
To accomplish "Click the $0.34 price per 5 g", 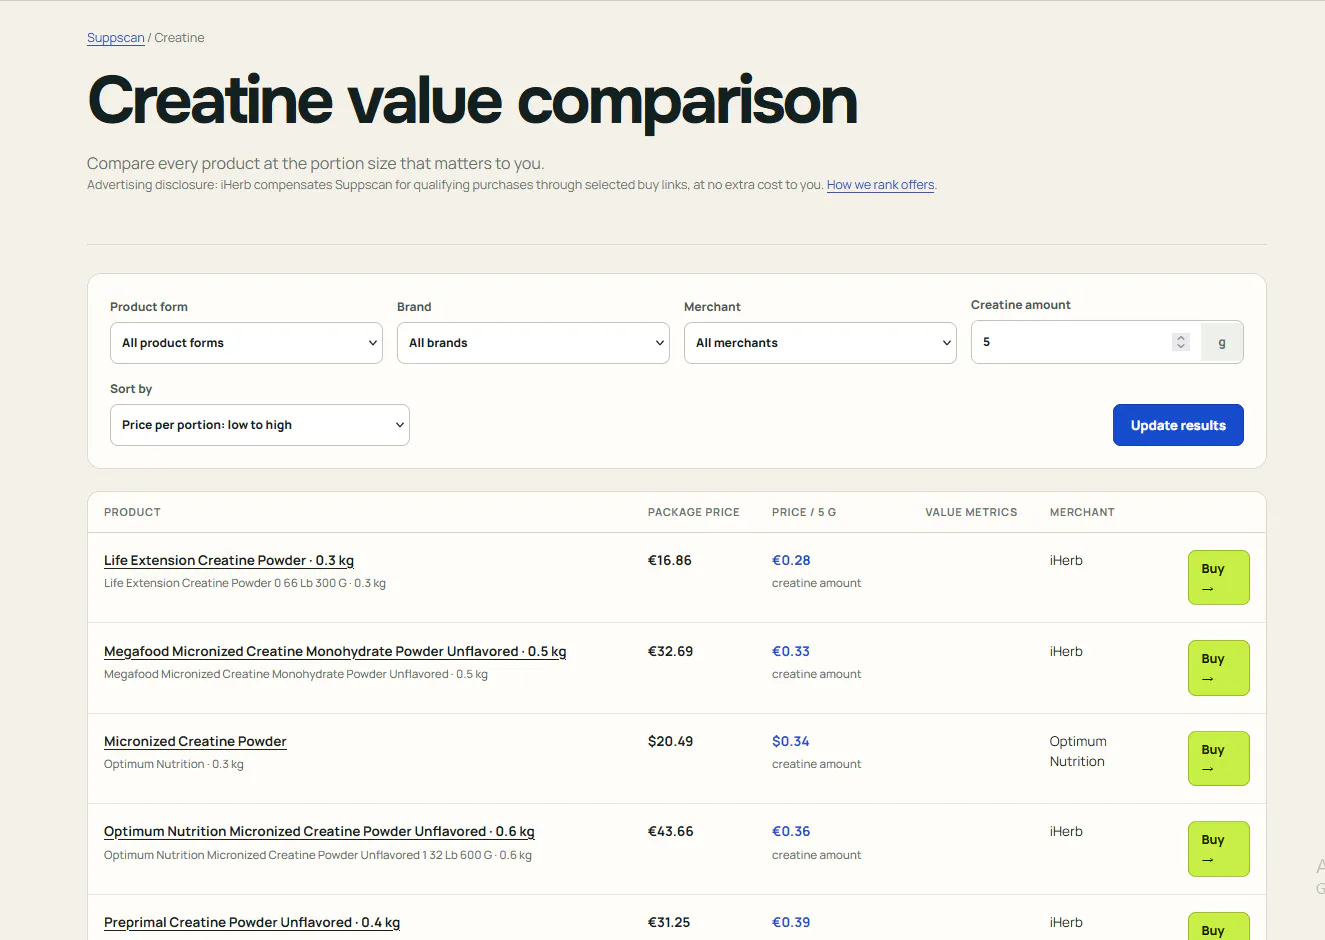I will coord(791,742).
